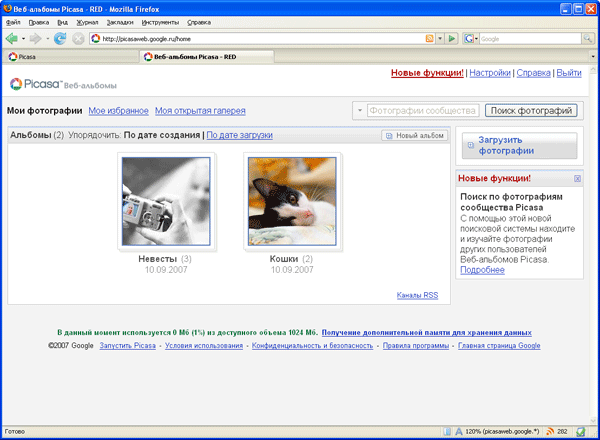Click the Google search box in toolbar
The width and height of the screenshot is (600, 440).
pyautogui.click(x=530, y=39)
